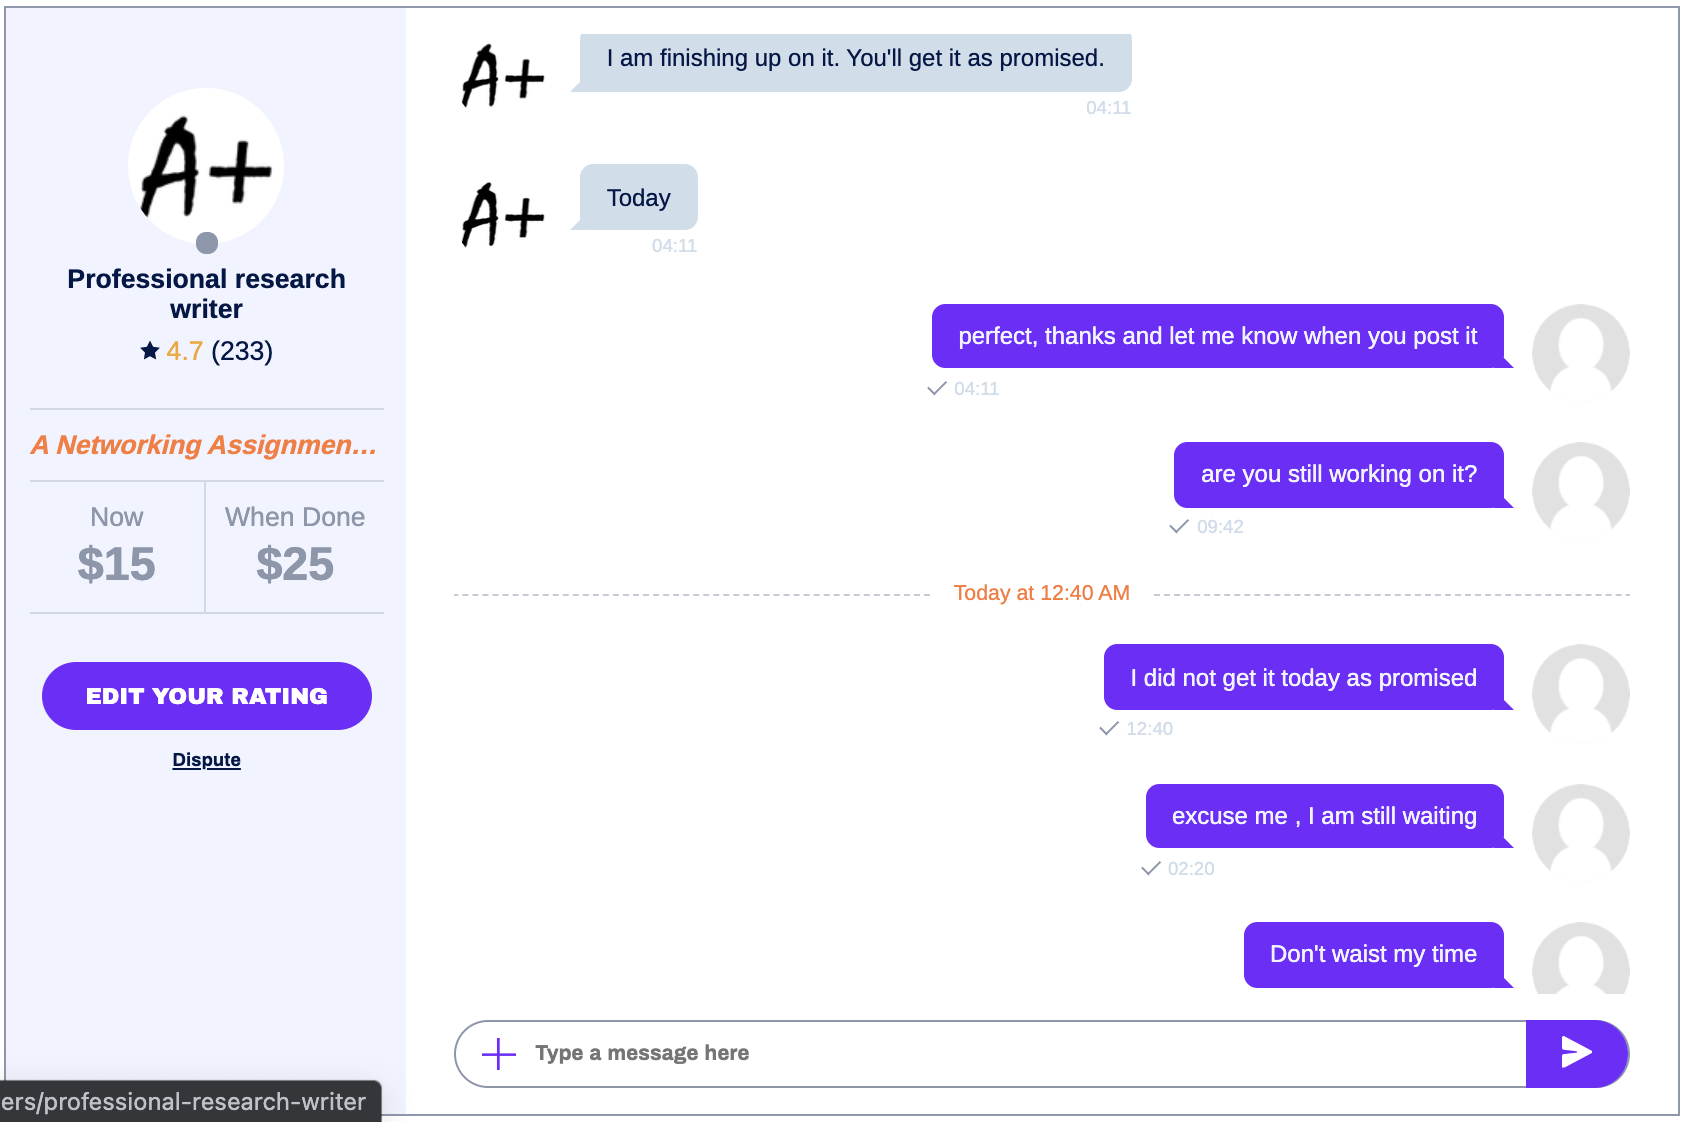Open the Dispute link
Image resolution: width=1686 pixels, height=1122 pixels.
[x=206, y=760]
